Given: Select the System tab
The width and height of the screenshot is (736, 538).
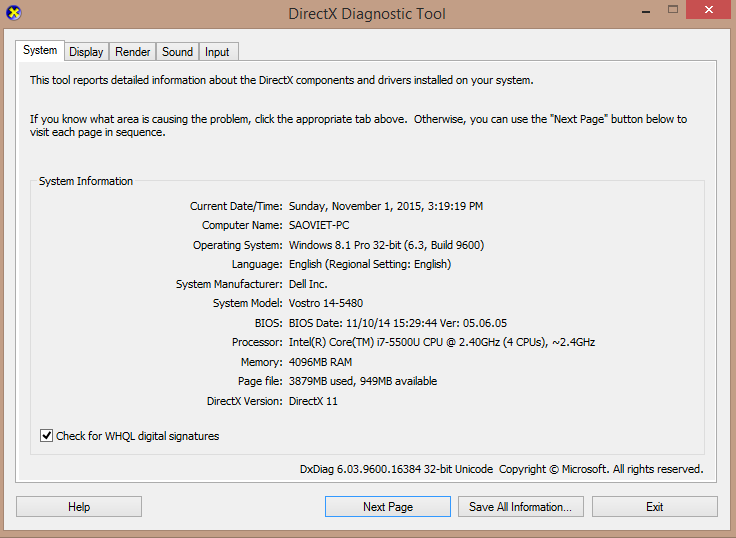Looking at the screenshot, I should (x=40, y=51).
